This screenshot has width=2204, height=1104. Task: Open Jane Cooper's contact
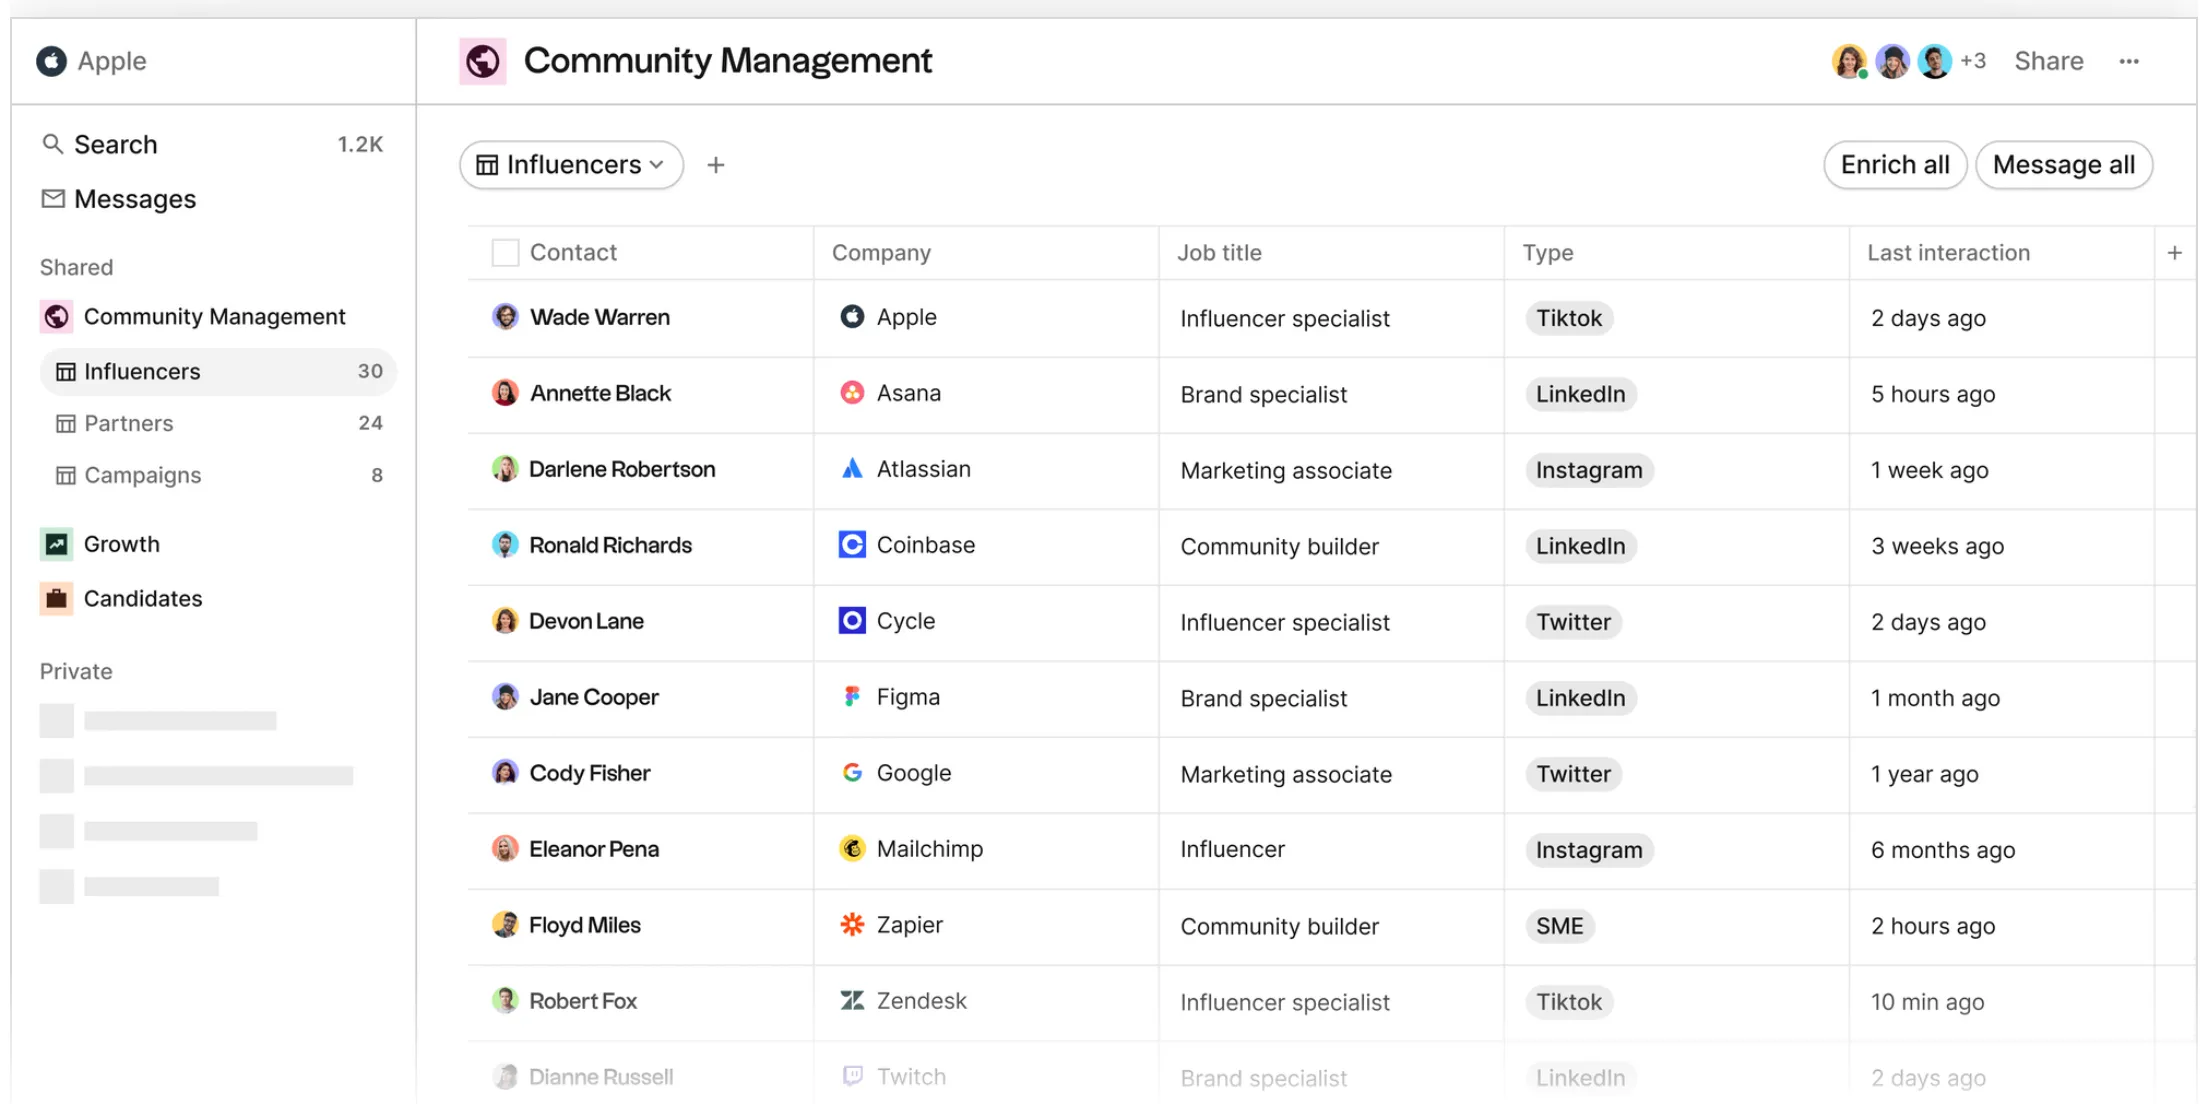point(594,697)
